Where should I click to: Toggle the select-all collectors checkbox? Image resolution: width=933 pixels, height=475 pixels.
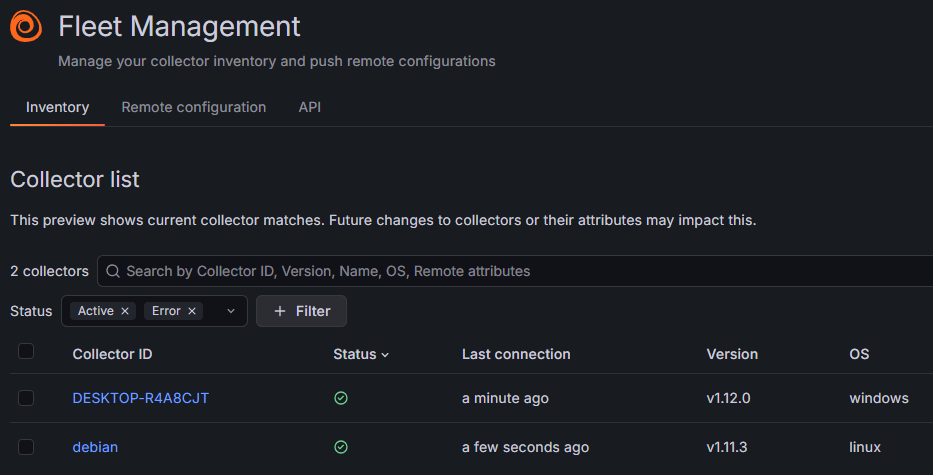click(x=26, y=351)
